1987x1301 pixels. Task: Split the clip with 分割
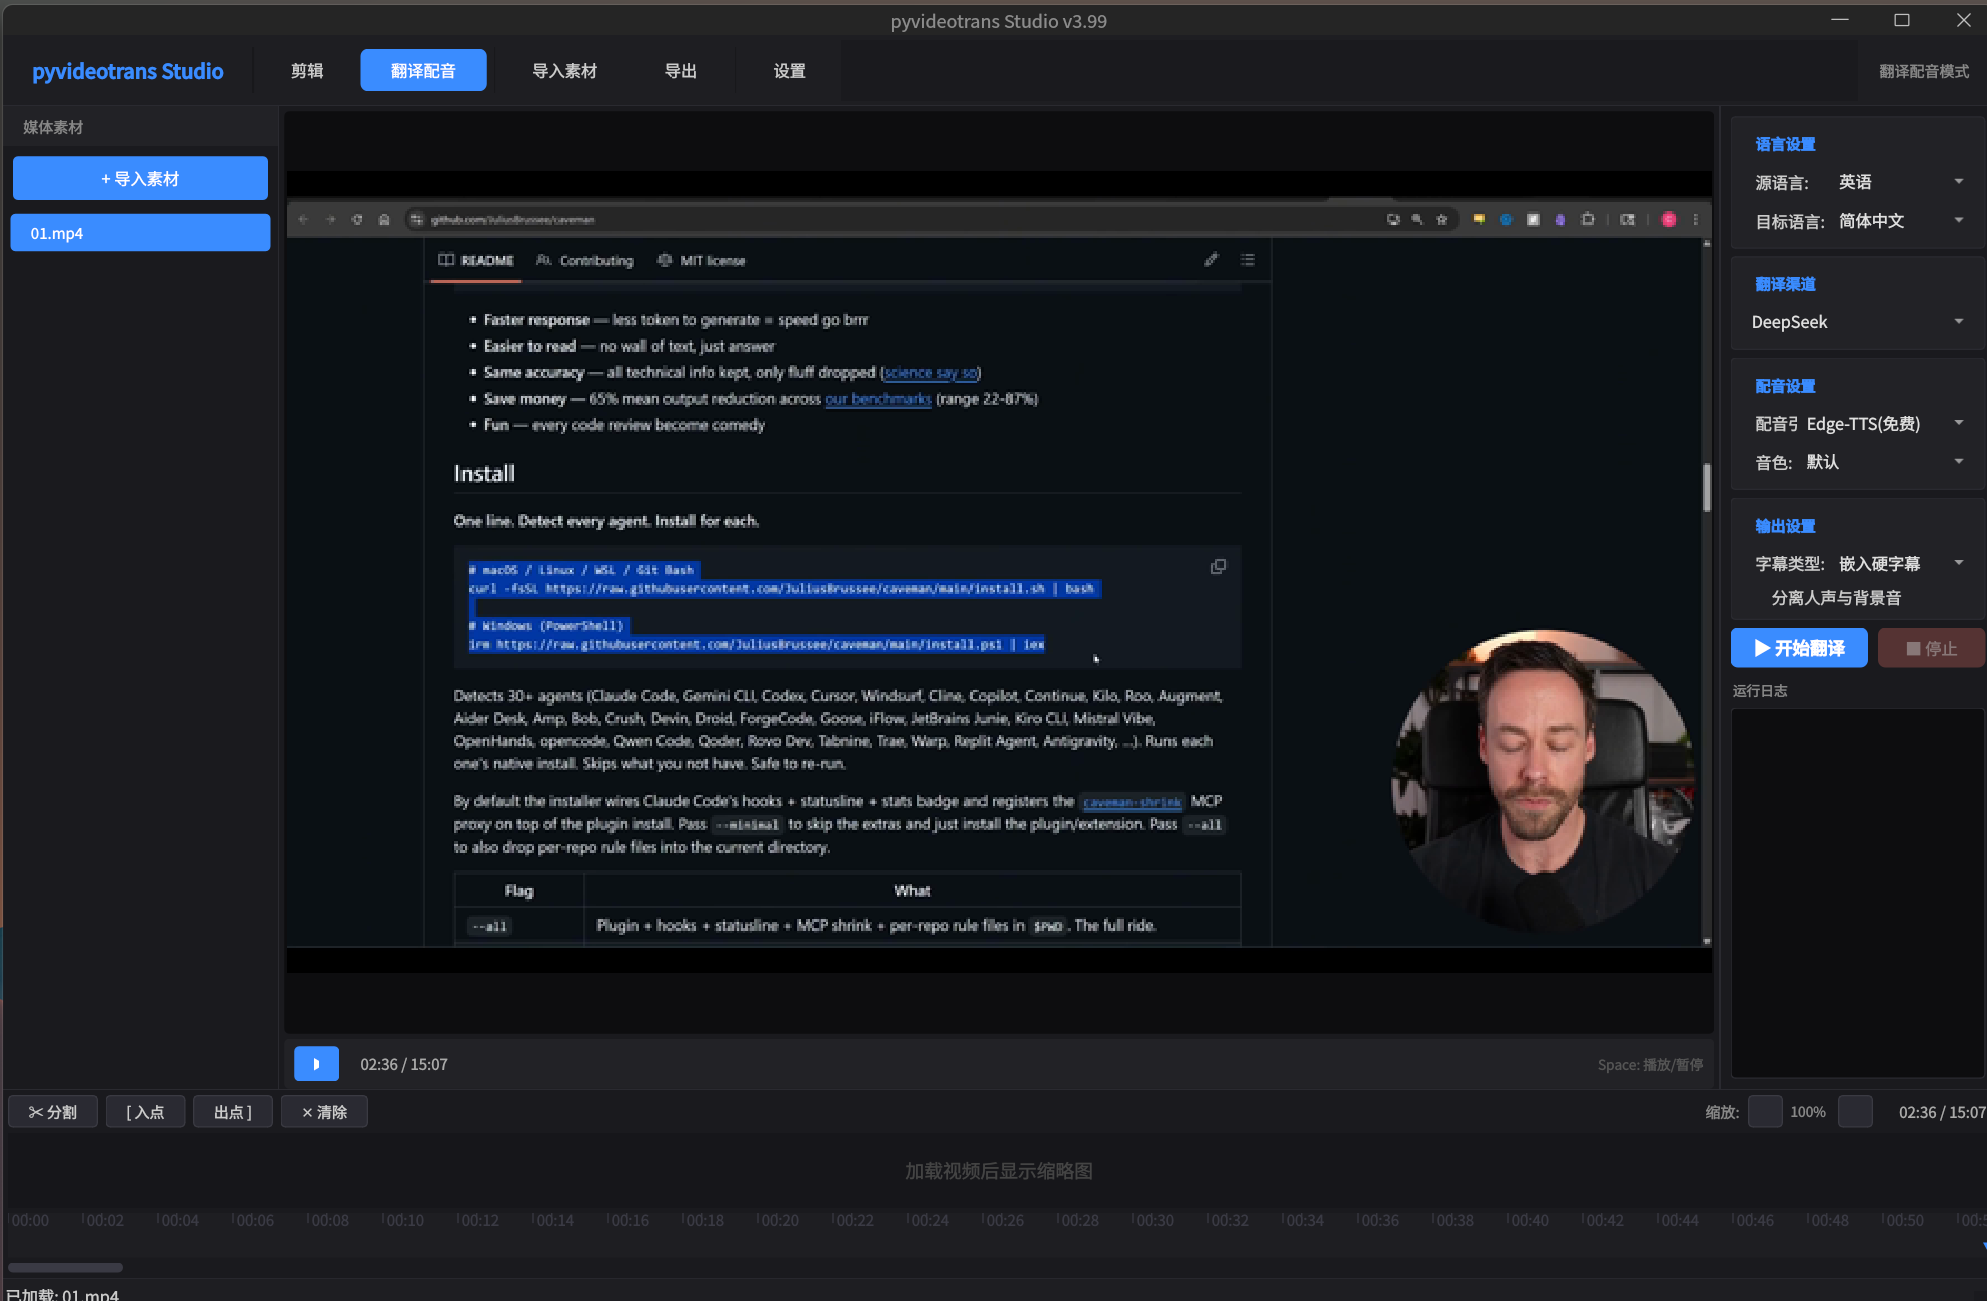pos(53,1112)
